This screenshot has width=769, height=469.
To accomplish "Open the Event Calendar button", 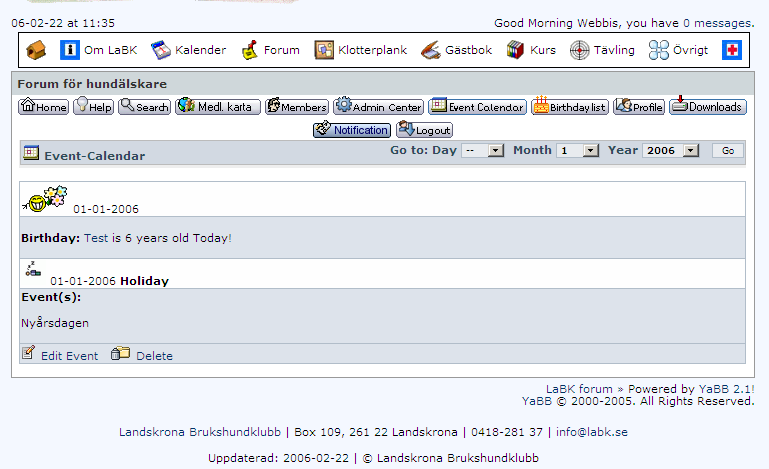I will [x=477, y=106].
